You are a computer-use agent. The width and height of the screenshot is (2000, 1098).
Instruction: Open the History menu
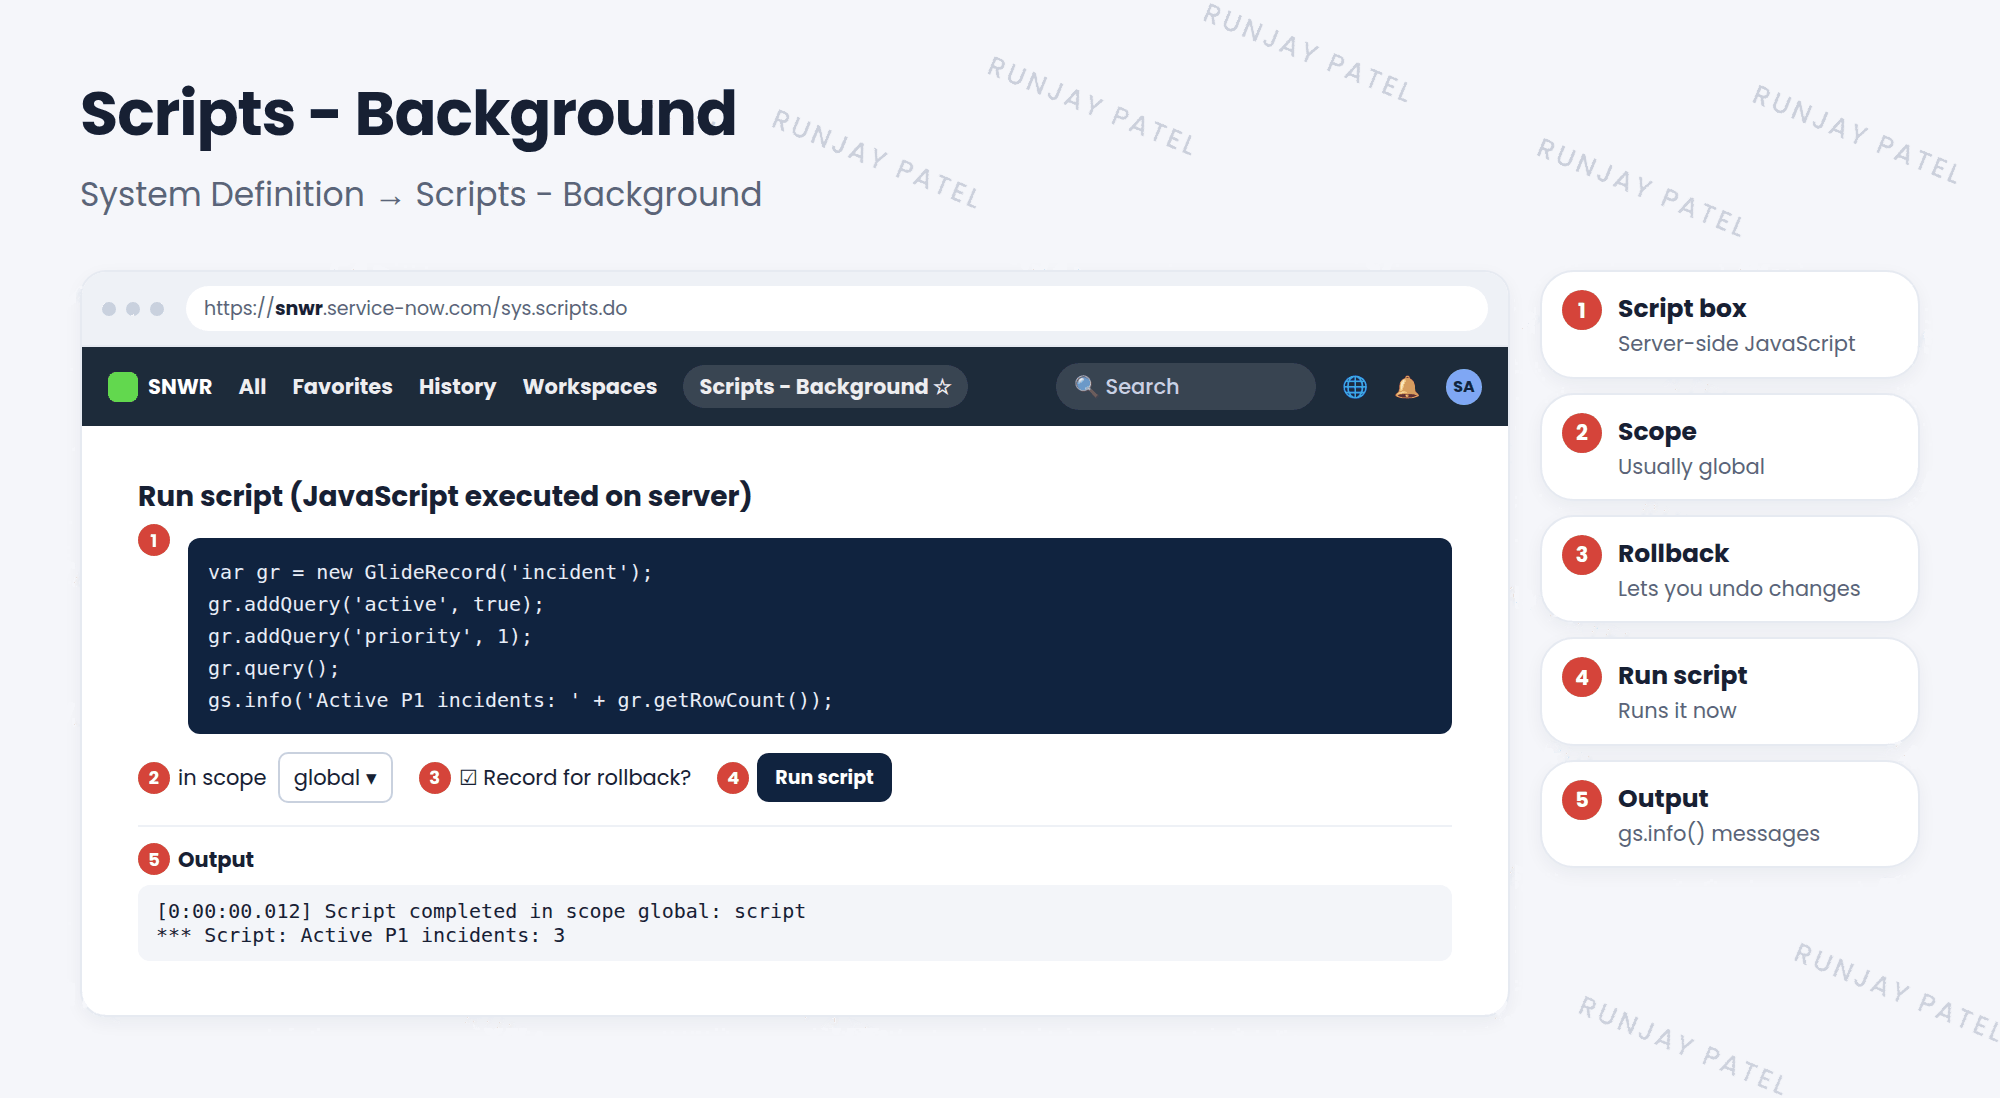457,387
